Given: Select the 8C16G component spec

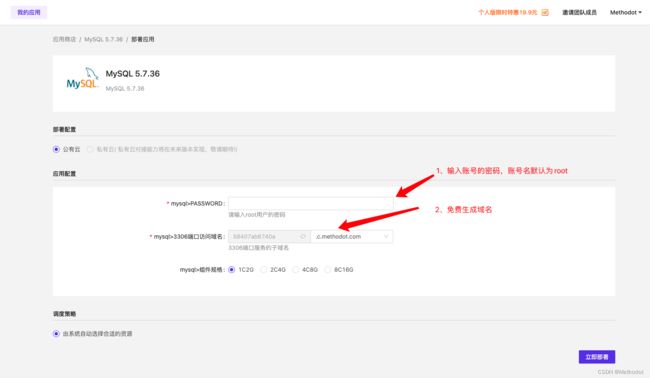Looking at the screenshot, I should click(x=327, y=270).
